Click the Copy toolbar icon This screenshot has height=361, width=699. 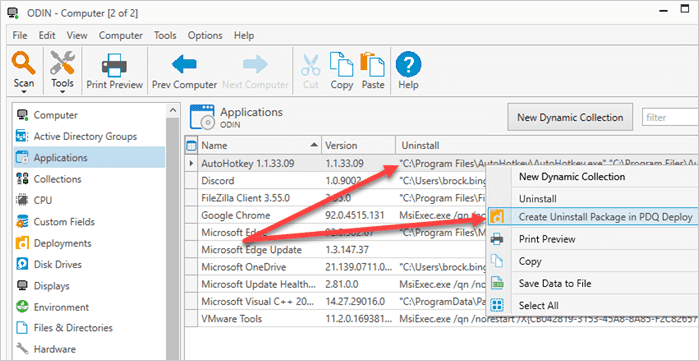coord(341,65)
